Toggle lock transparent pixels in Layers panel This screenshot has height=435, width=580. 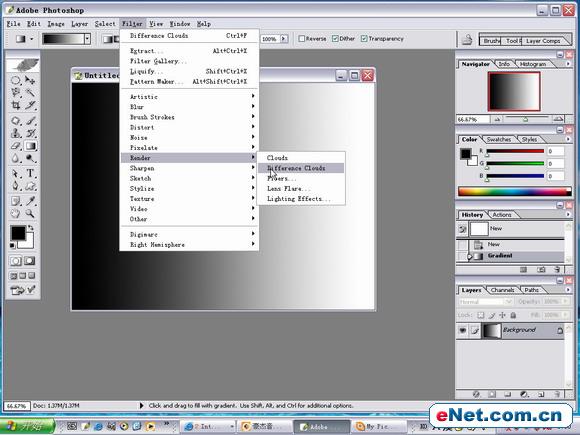pyautogui.click(x=480, y=315)
